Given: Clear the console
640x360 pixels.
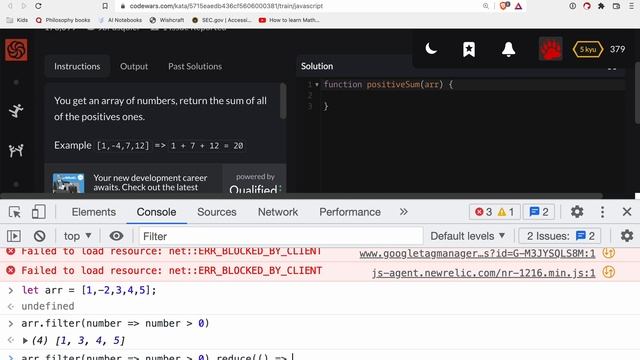Looking at the screenshot, I should pos(40,236).
